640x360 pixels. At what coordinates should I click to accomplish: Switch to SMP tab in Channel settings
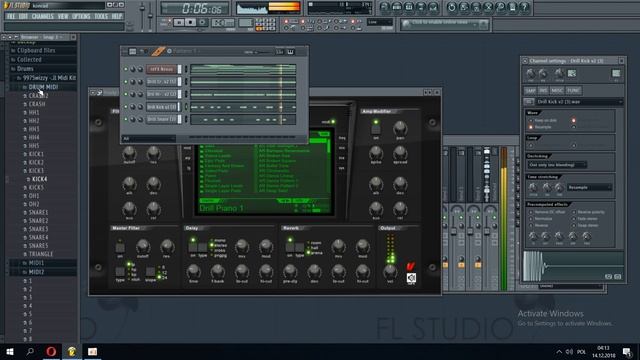click(x=530, y=91)
